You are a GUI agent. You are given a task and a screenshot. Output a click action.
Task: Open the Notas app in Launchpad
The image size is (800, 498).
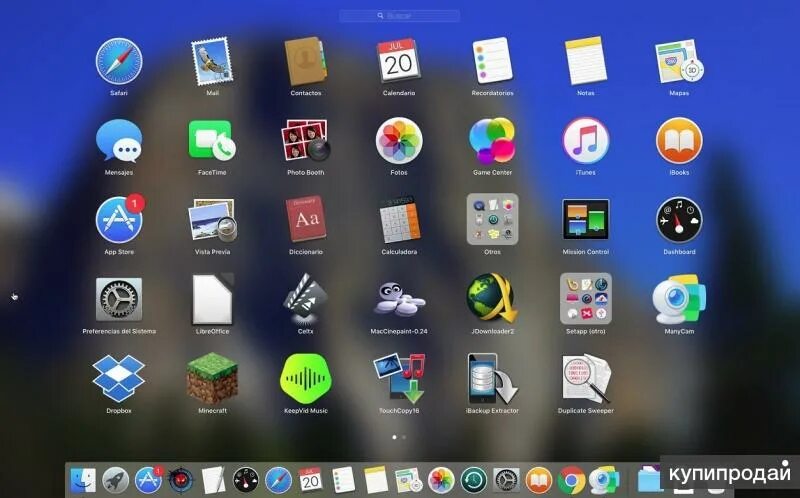(x=586, y=61)
